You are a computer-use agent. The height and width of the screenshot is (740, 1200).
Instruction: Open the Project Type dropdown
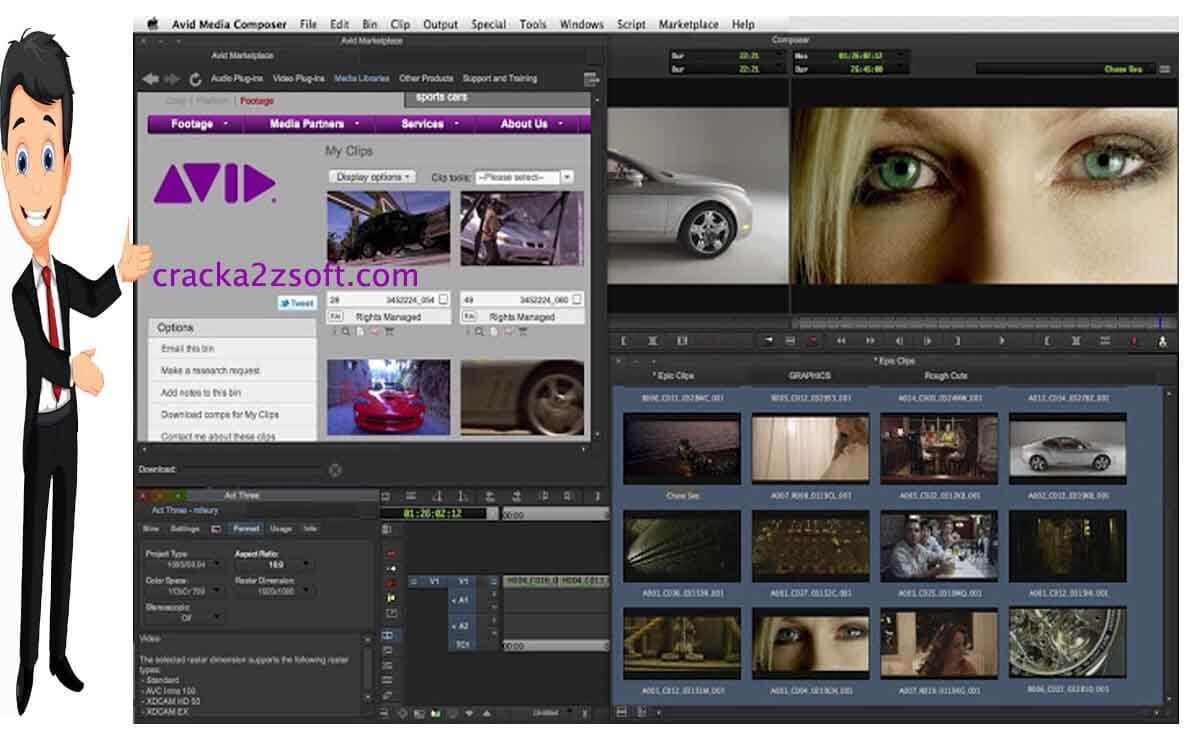point(184,566)
